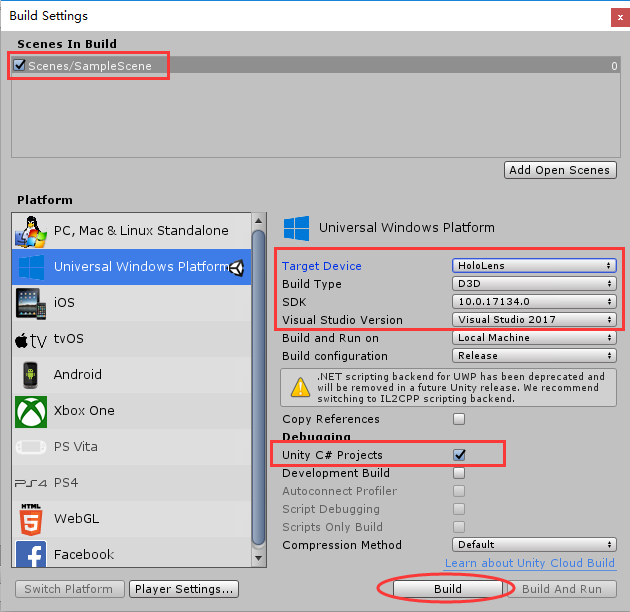Close the Build Settings window

point(620,18)
